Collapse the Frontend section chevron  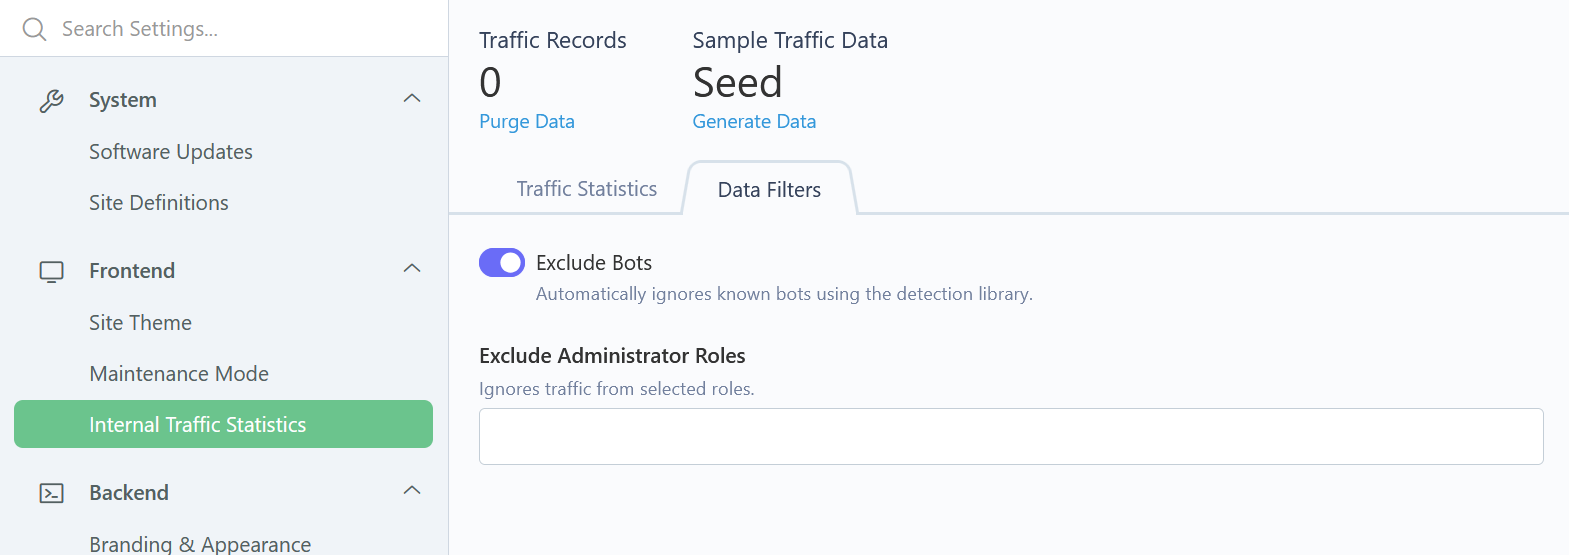[411, 269]
